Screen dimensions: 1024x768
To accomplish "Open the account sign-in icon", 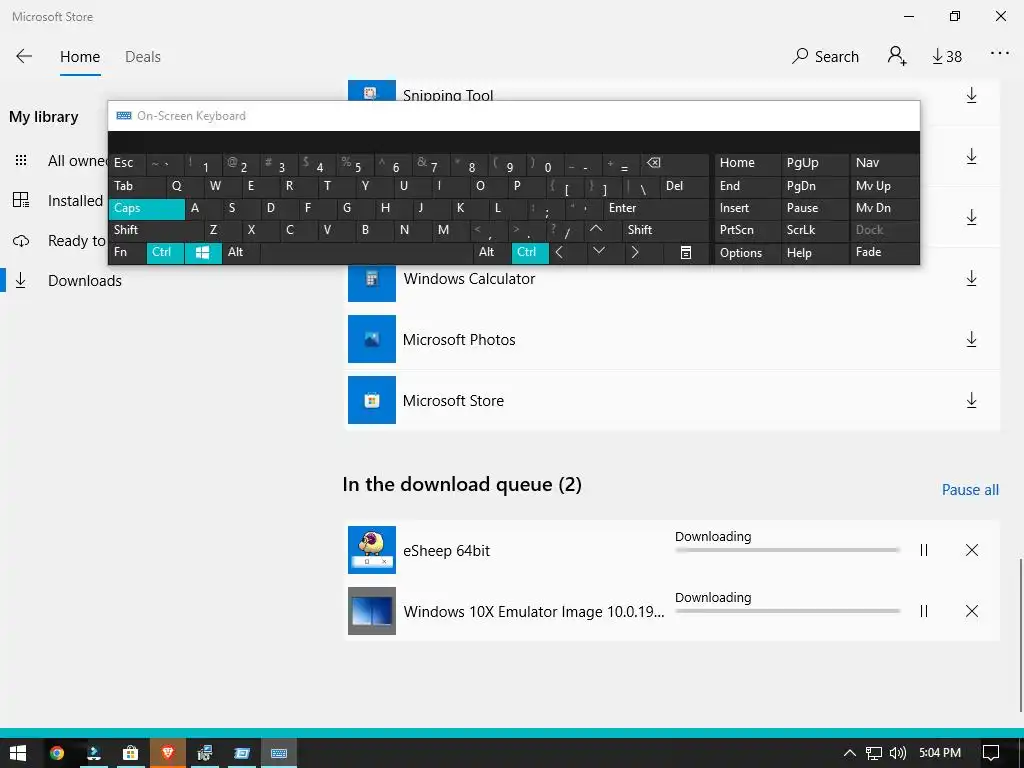I will pyautogui.click(x=897, y=56).
